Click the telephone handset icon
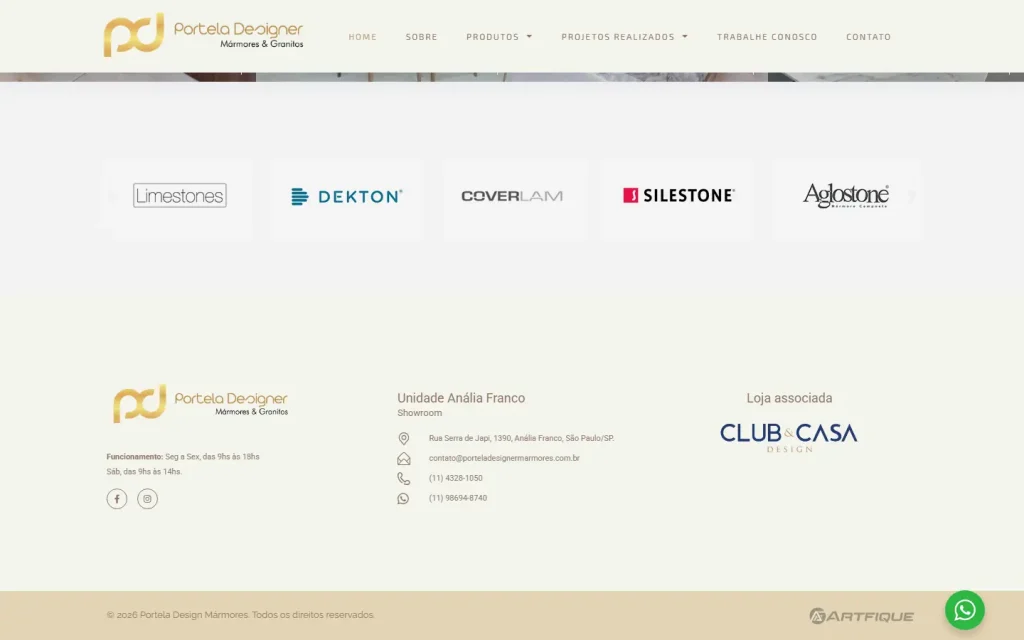Screen dimensions: 1024x640 [404, 479]
